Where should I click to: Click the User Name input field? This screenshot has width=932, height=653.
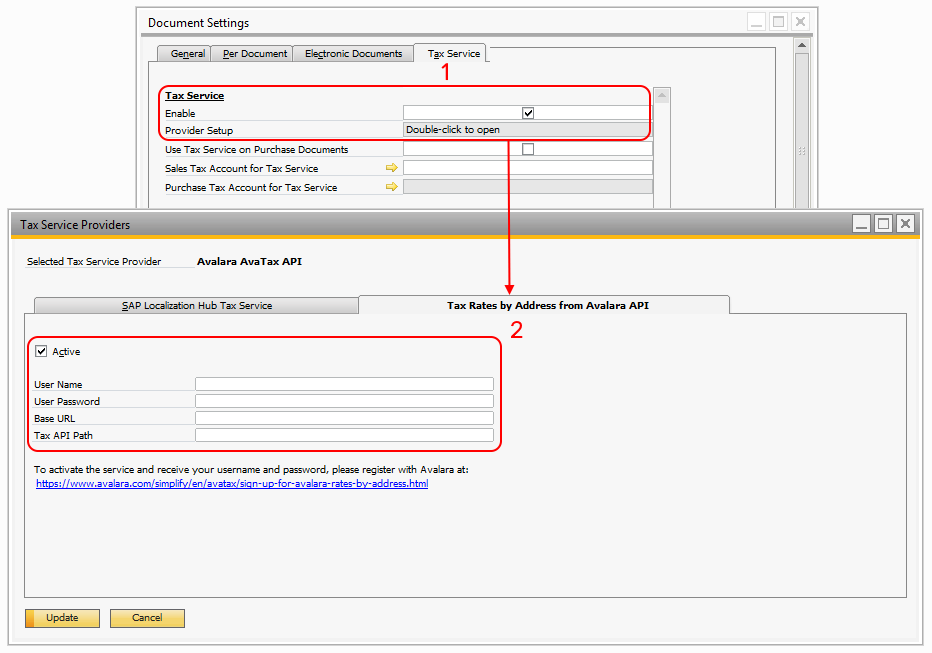pyautogui.click(x=344, y=384)
